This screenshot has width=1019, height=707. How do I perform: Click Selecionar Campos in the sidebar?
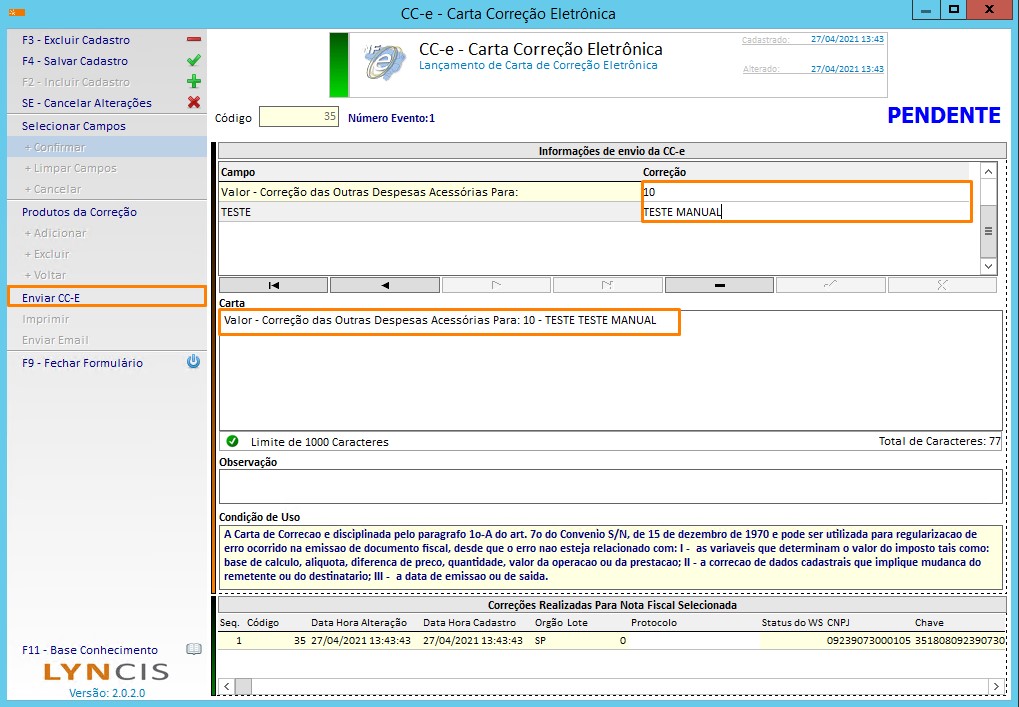(x=74, y=126)
